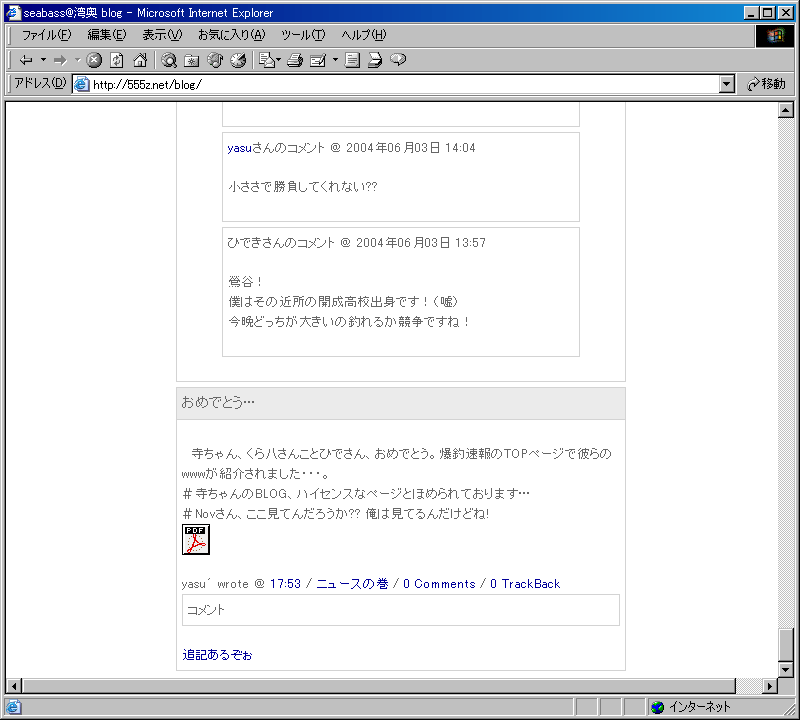Click the Print toolbar icon
Screen dimensions: 800x720
[x=294, y=60]
